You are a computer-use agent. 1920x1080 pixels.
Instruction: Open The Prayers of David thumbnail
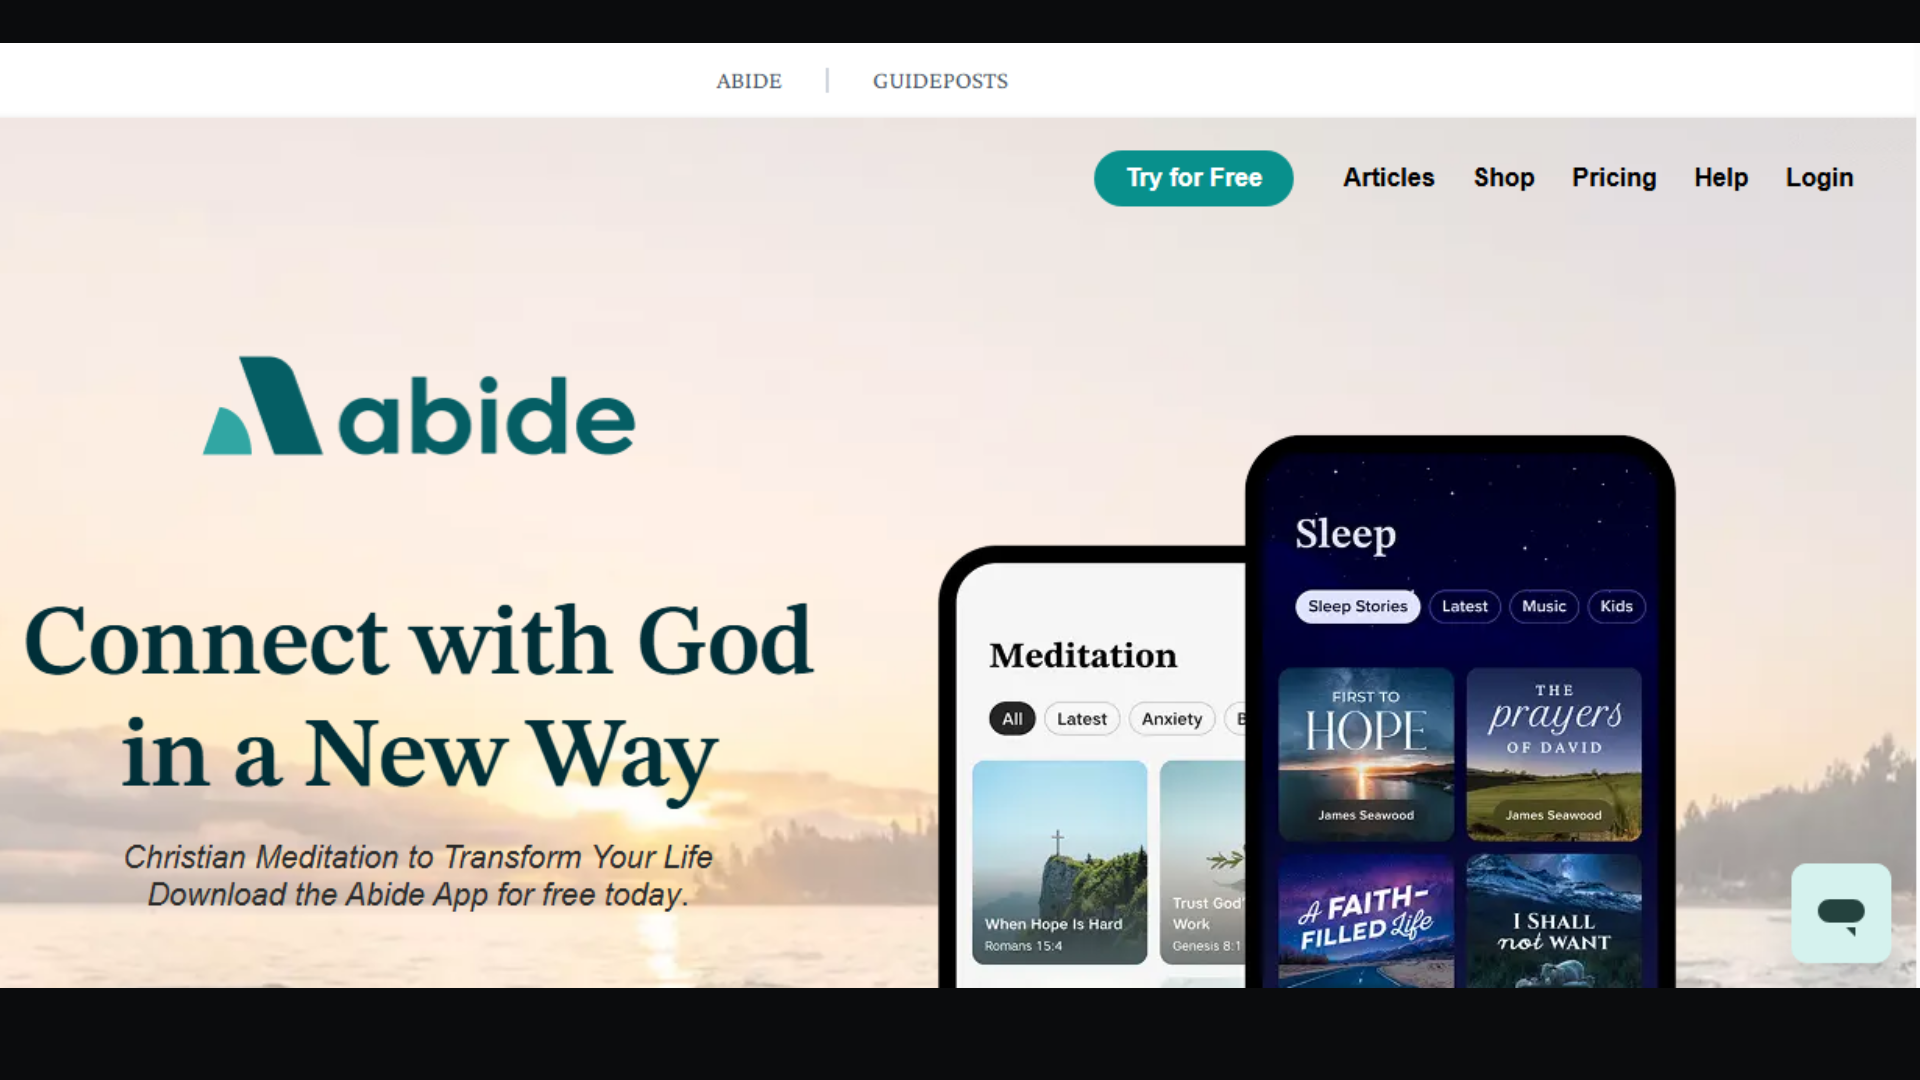tap(1553, 754)
